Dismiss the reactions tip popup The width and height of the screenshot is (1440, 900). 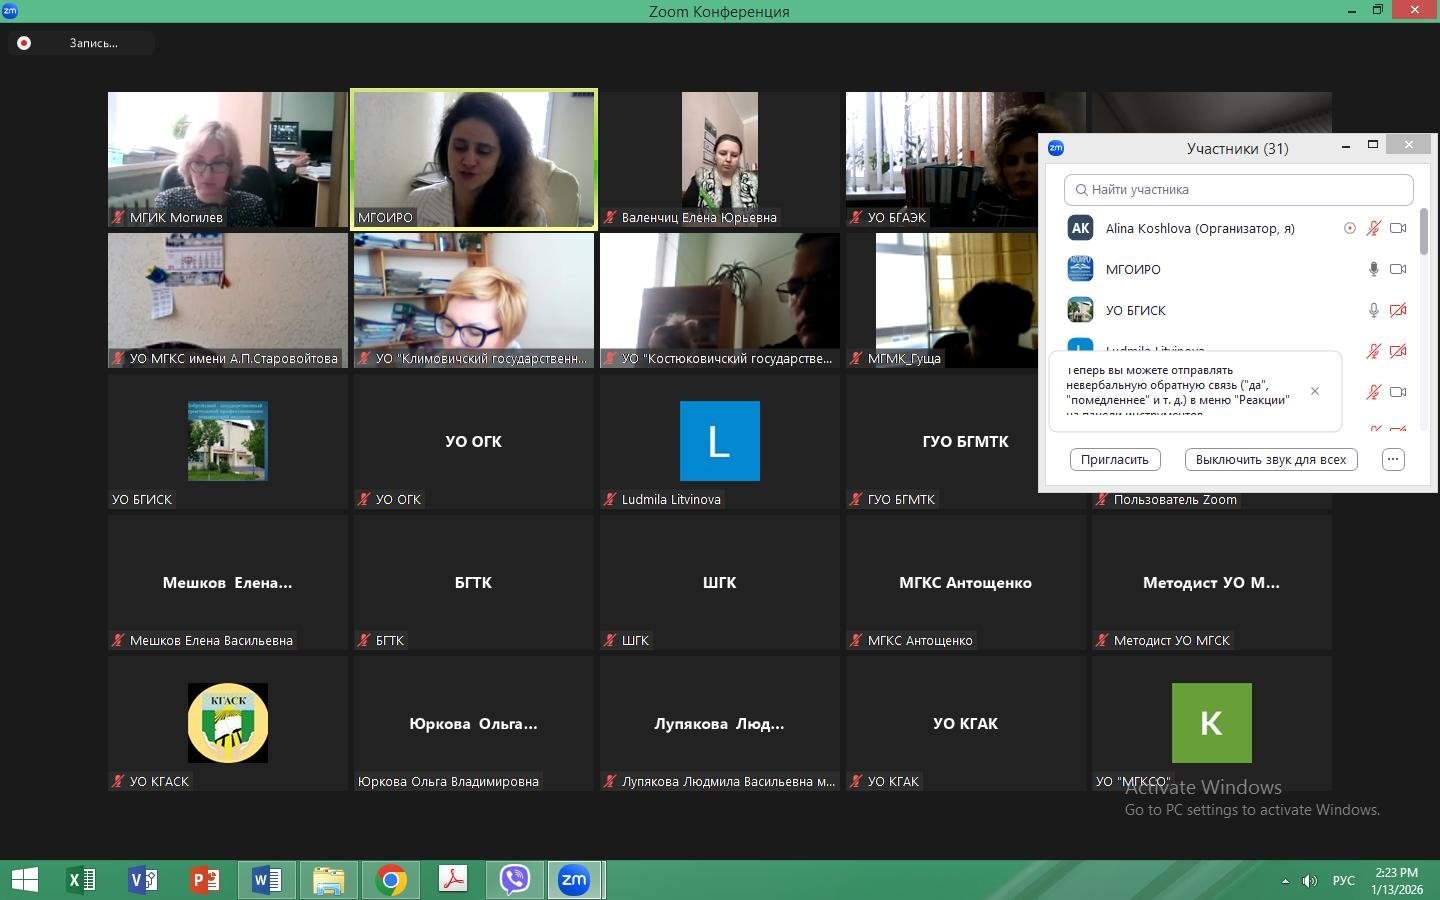click(1315, 391)
